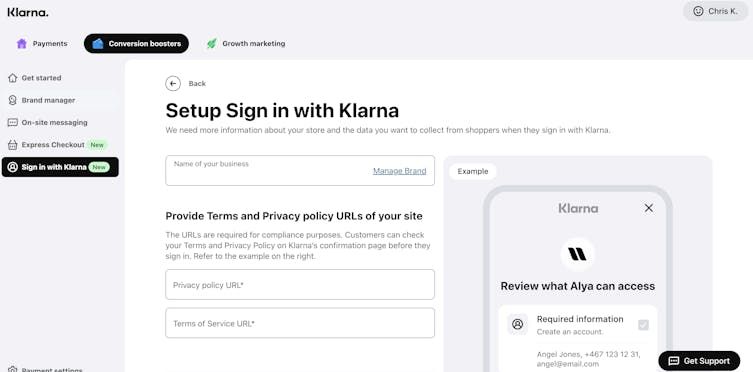Click the purple house Payments icon
The height and width of the screenshot is (372, 753).
coord(22,44)
